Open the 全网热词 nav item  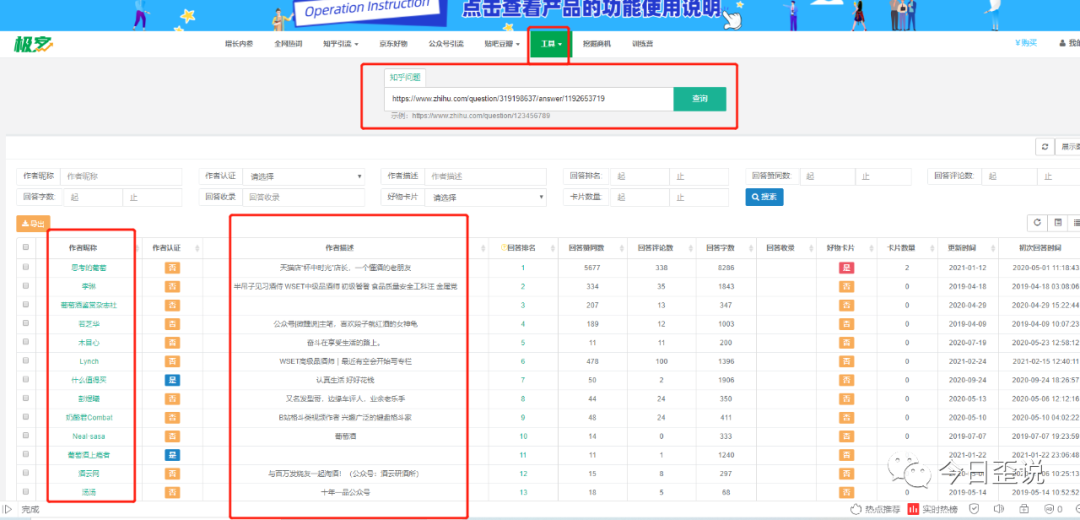[288, 43]
